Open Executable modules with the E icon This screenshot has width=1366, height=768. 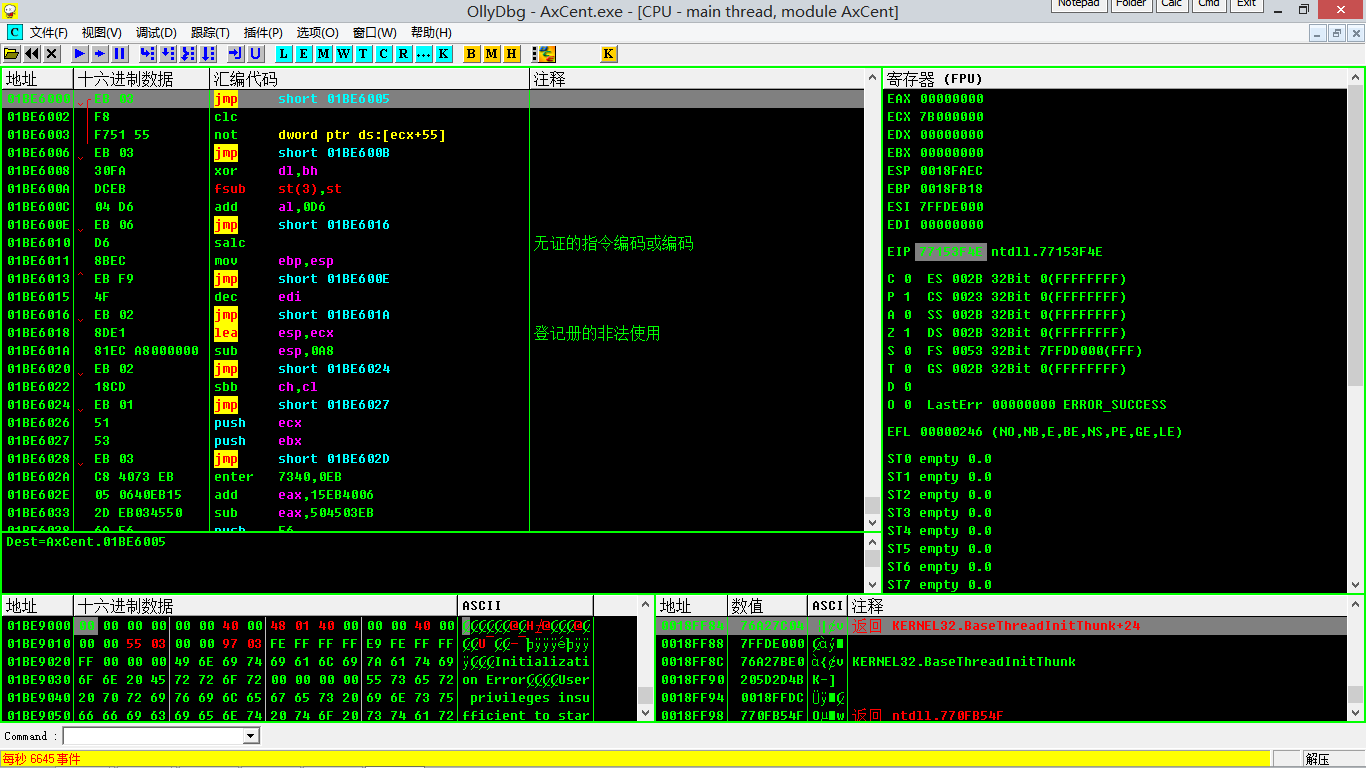[304, 53]
